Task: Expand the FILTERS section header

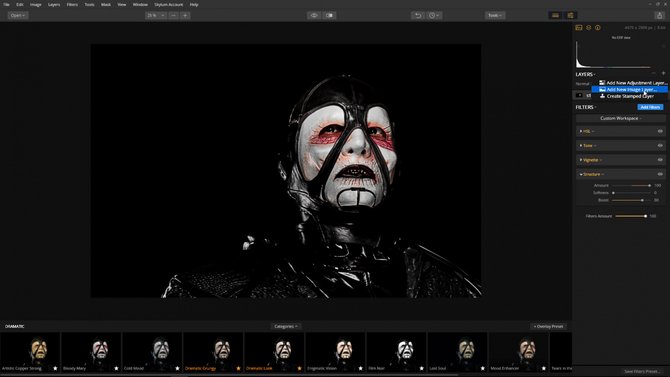Action: (586, 107)
